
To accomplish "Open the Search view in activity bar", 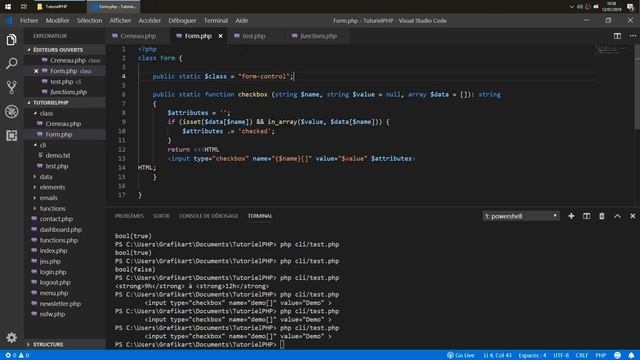I will click(11, 63).
